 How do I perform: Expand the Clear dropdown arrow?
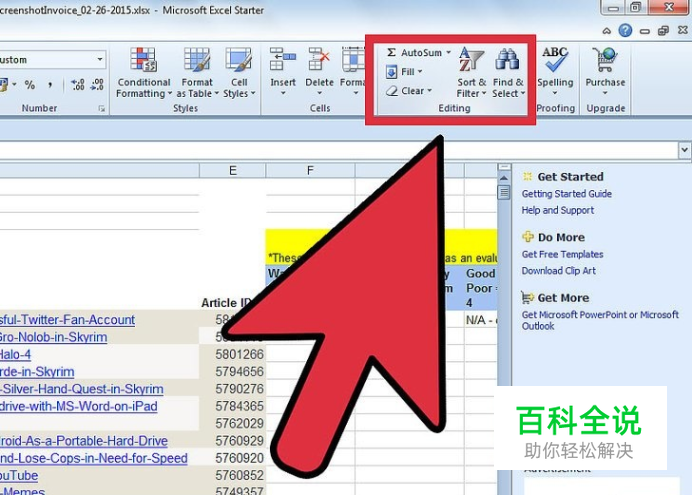click(x=429, y=91)
